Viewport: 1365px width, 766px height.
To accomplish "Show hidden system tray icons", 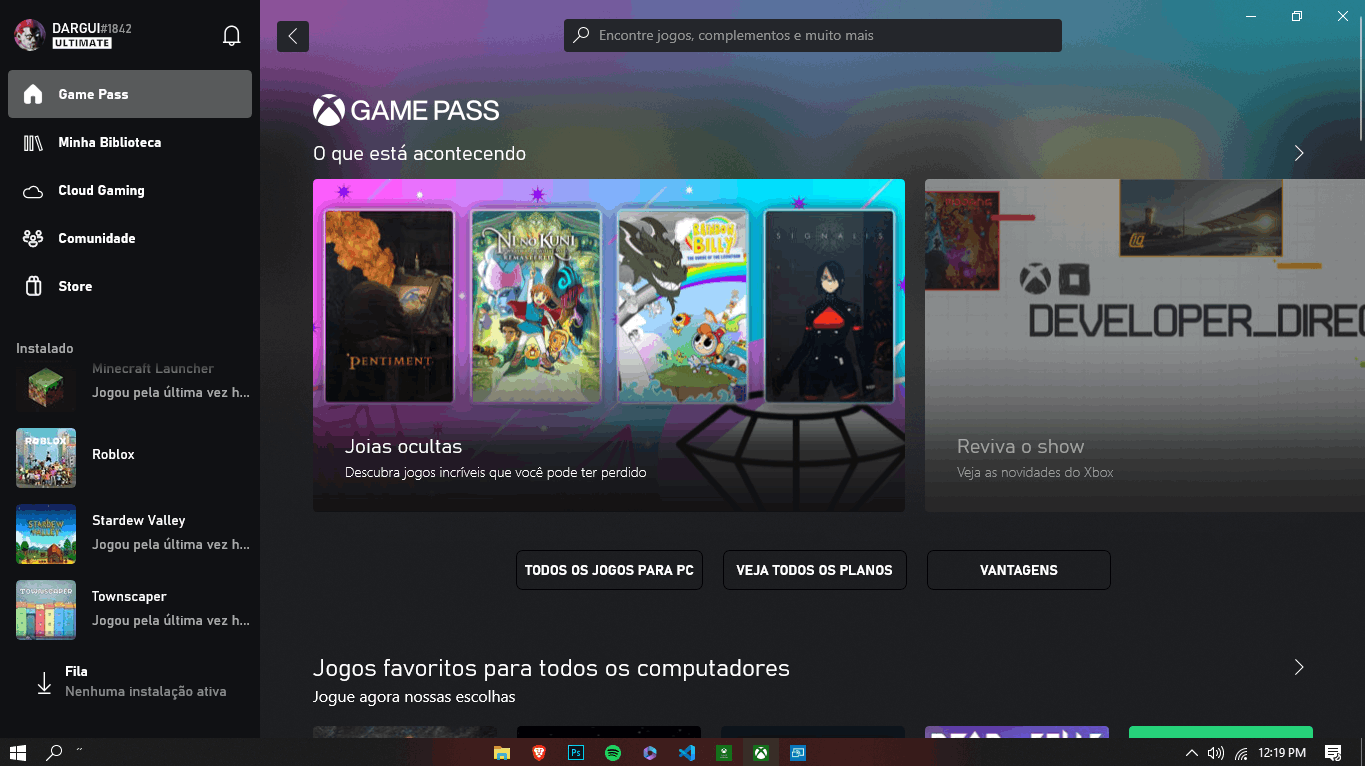I will tap(1191, 753).
